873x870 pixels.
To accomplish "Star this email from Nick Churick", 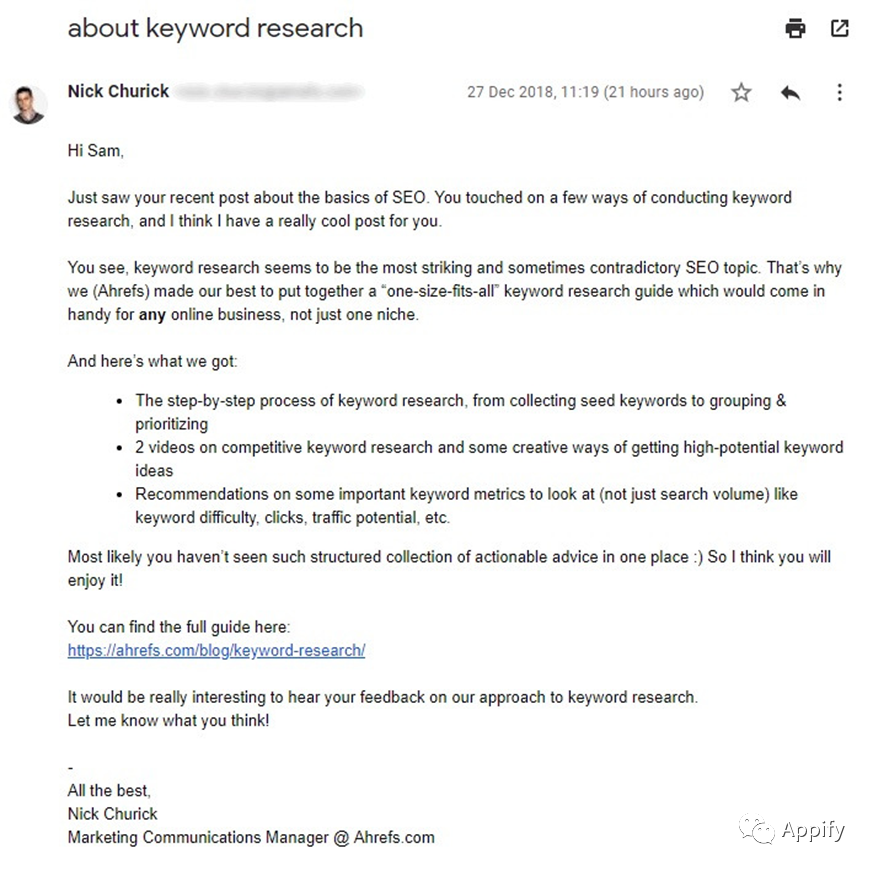I will [x=741, y=92].
